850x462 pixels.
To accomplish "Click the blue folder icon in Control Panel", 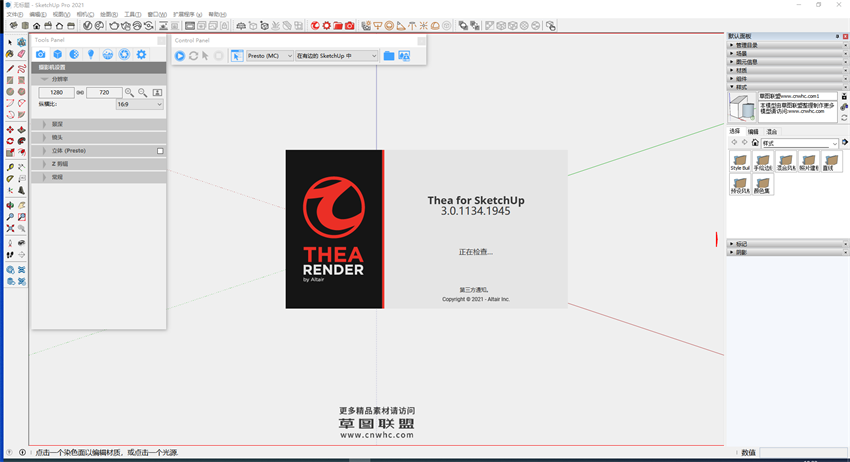I will (389, 56).
